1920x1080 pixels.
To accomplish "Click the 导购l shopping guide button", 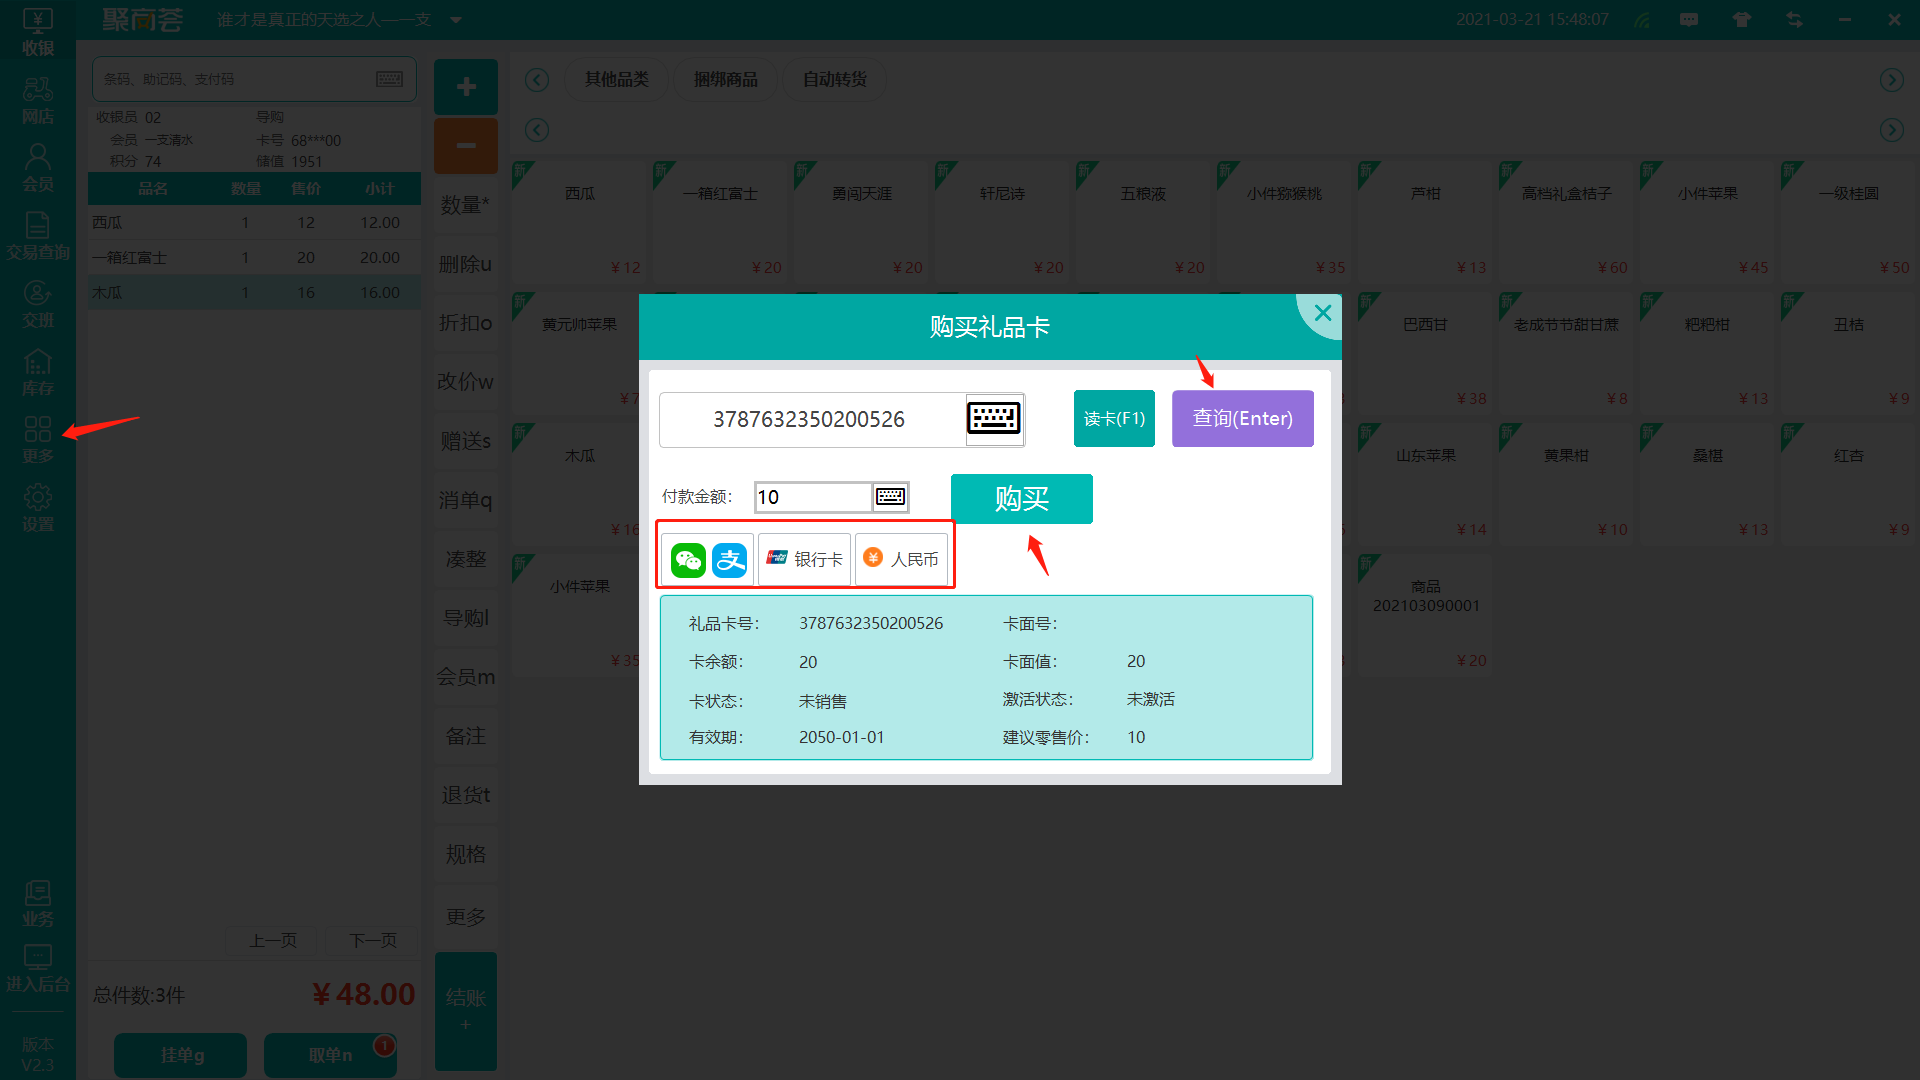I will pyautogui.click(x=466, y=618).
